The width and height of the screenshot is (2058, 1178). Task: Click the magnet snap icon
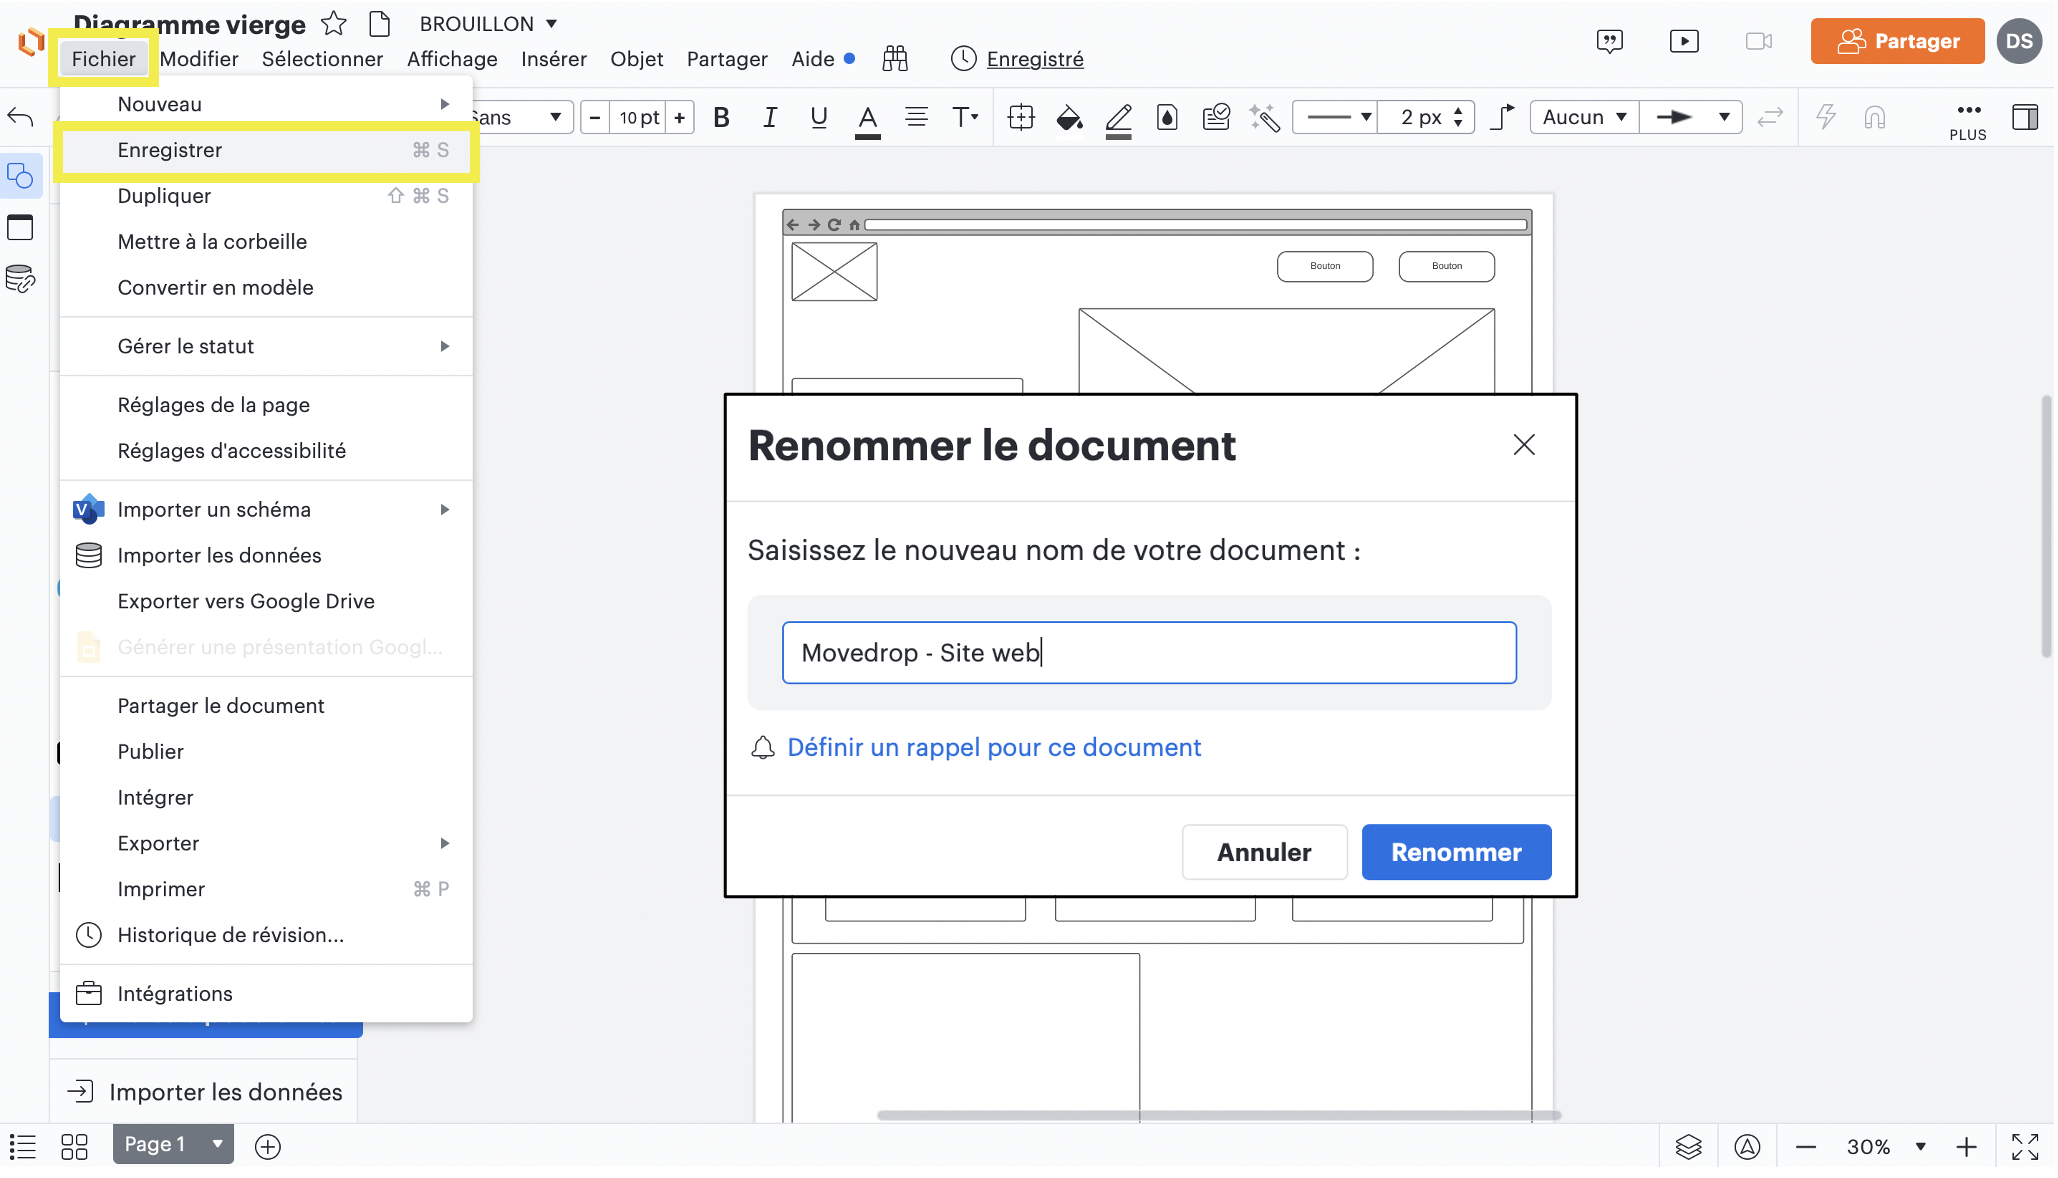click(1875, 117)
